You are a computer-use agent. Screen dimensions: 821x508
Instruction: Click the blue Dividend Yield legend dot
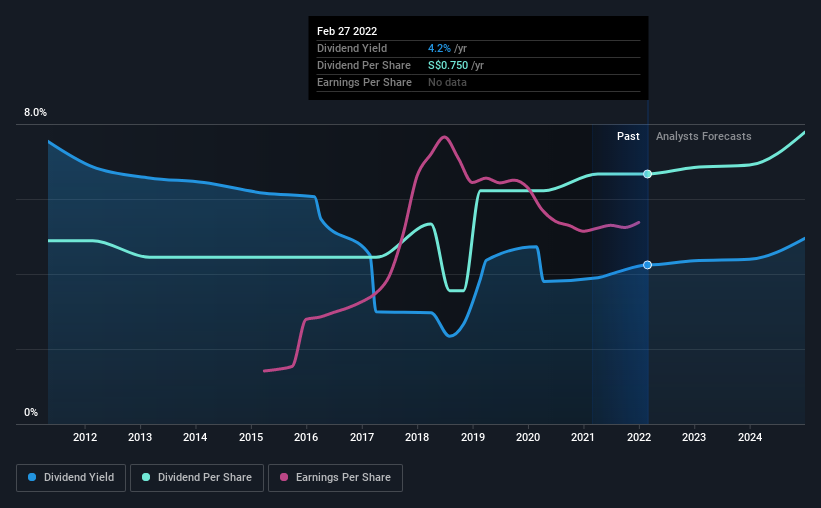click(32, 477)
